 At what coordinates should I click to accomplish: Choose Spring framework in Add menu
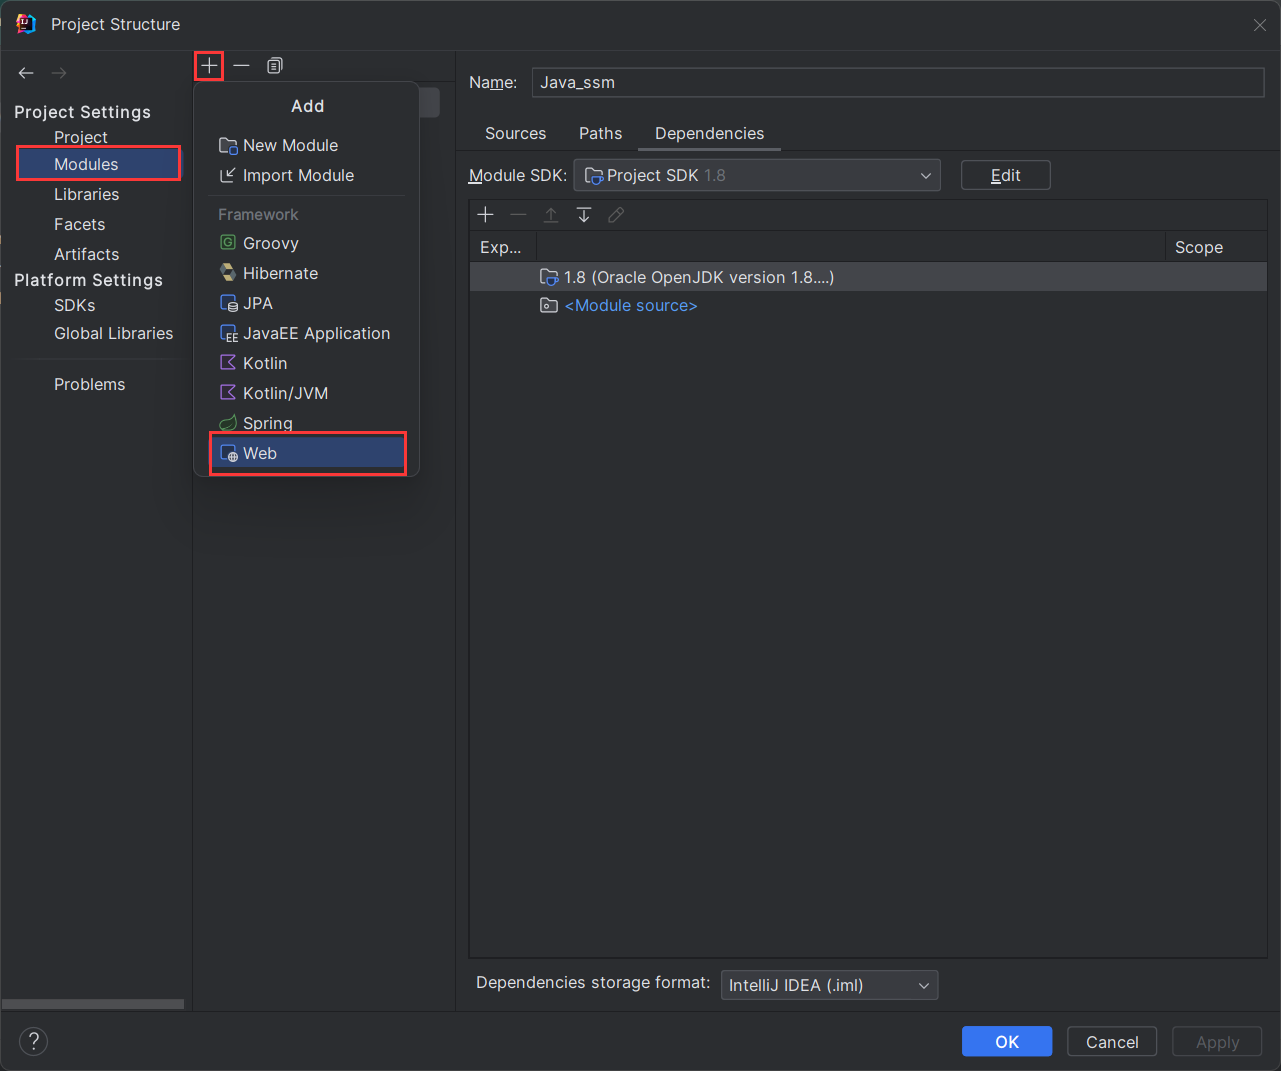[268, 423]
